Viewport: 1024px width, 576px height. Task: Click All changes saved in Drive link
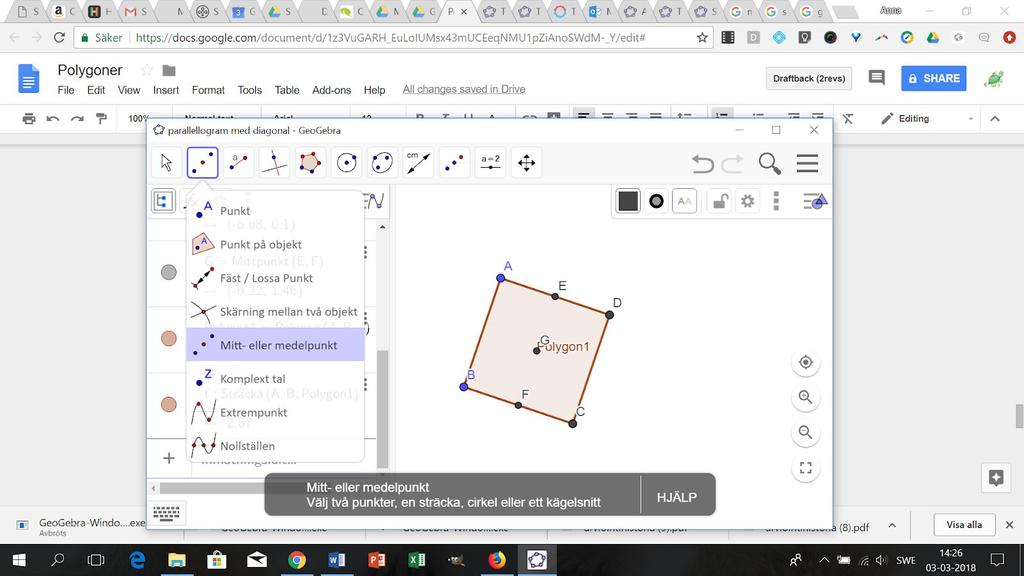pos(464,89)
